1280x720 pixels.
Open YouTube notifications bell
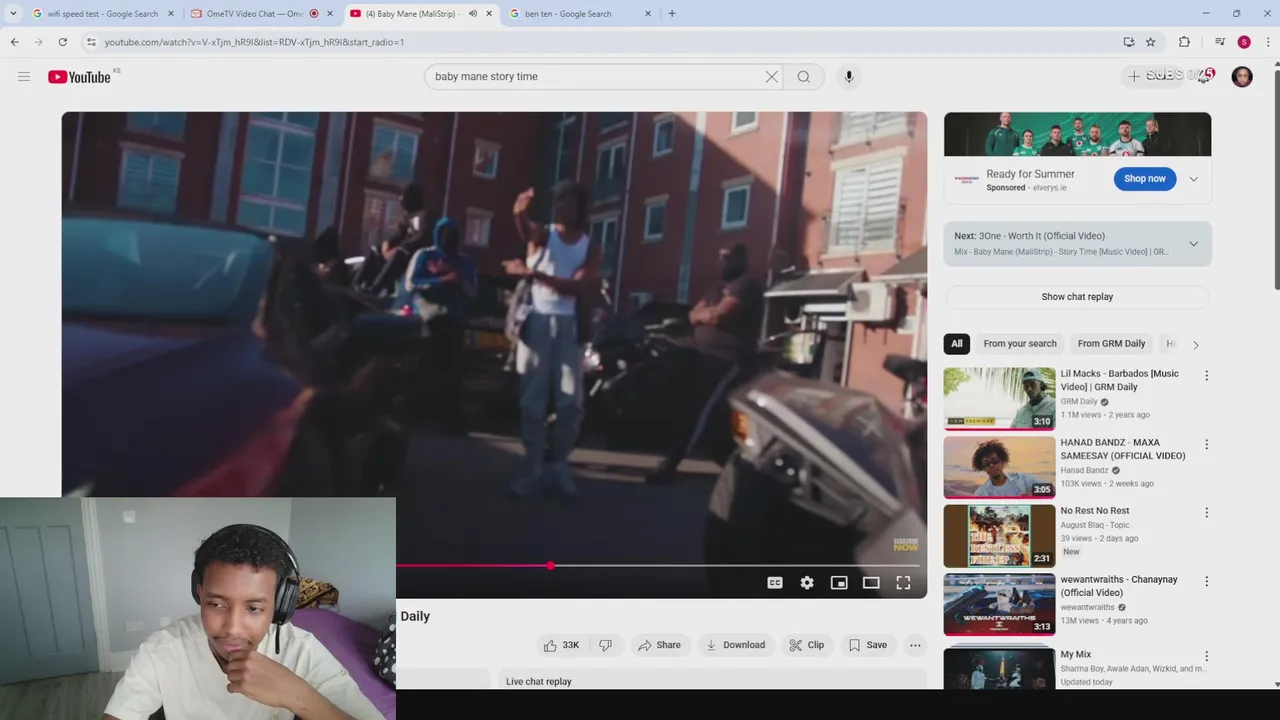1204,77
